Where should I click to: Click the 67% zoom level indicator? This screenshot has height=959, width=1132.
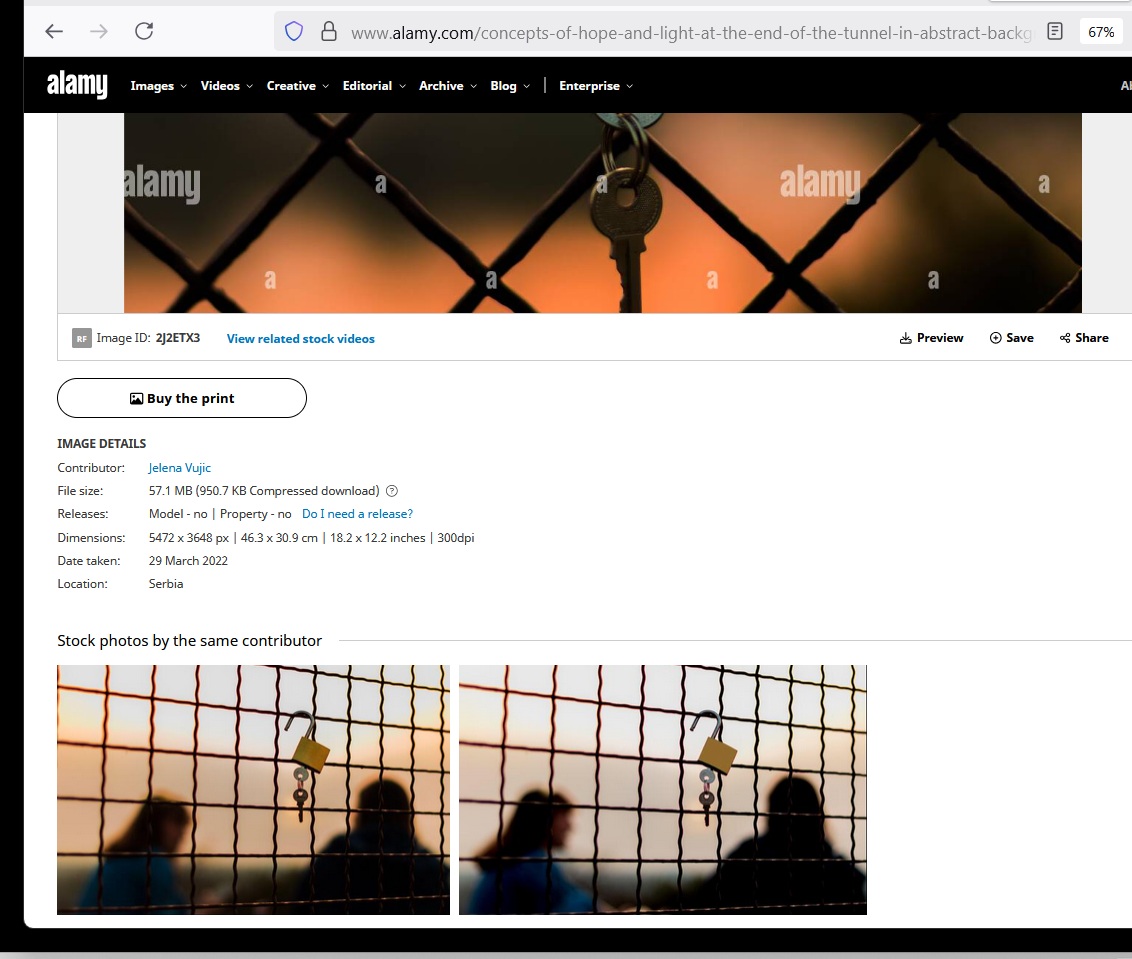point(1101,32)
